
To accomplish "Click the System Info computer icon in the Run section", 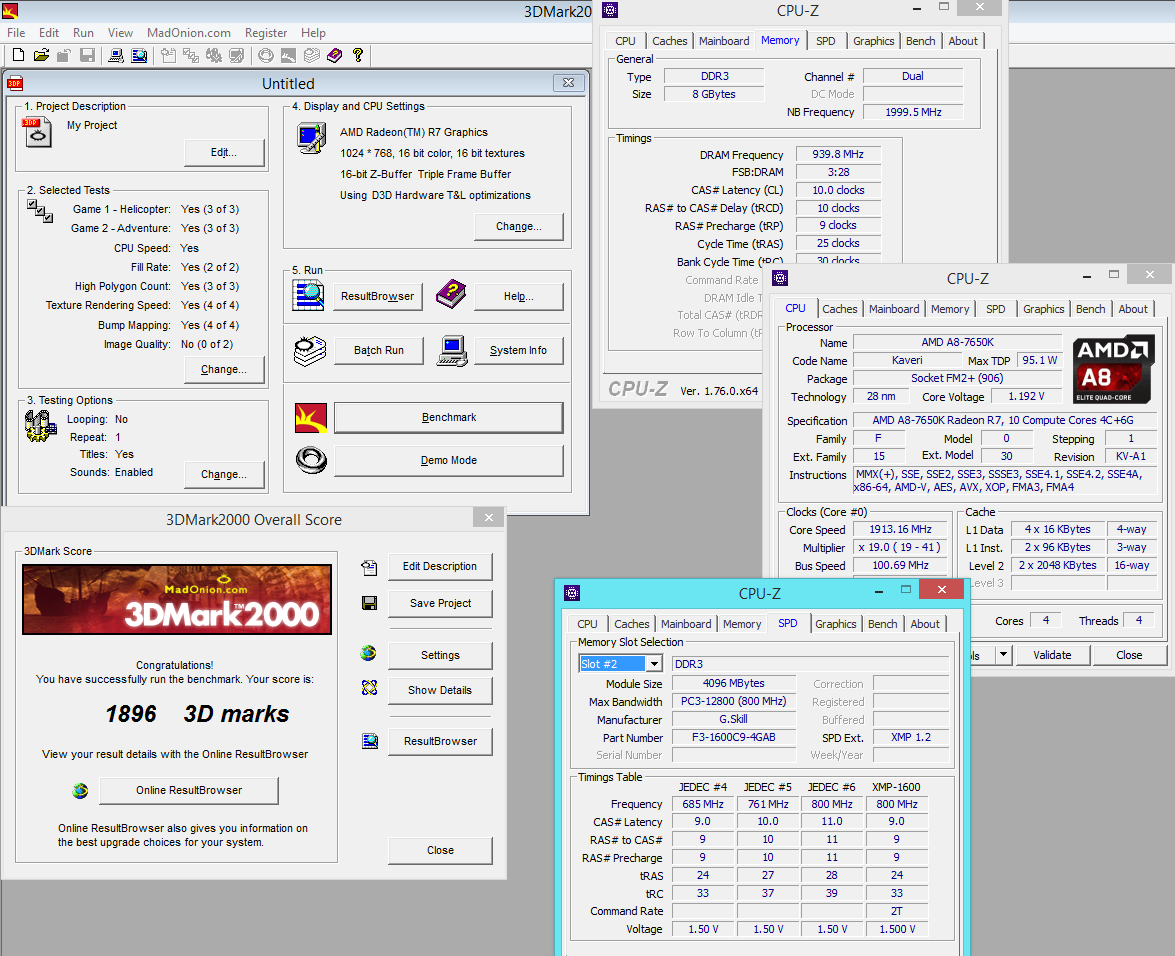I will click(x=452, y=351).
